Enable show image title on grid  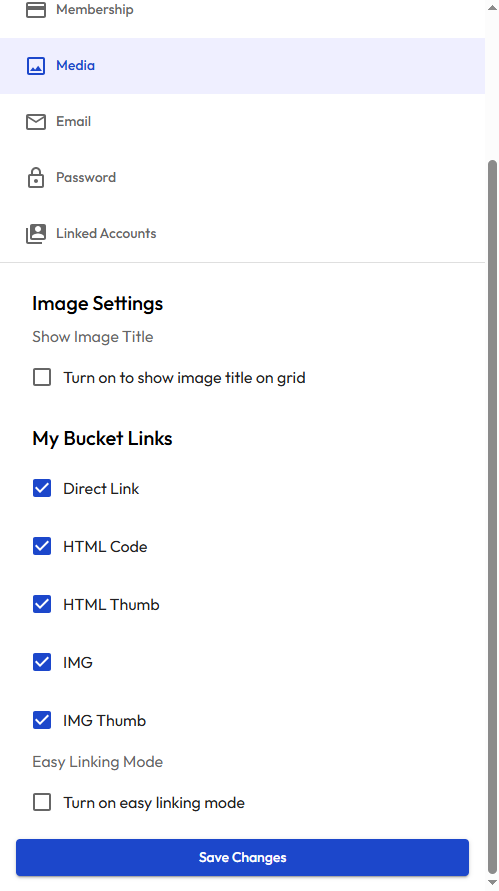(x=42, y=377)
